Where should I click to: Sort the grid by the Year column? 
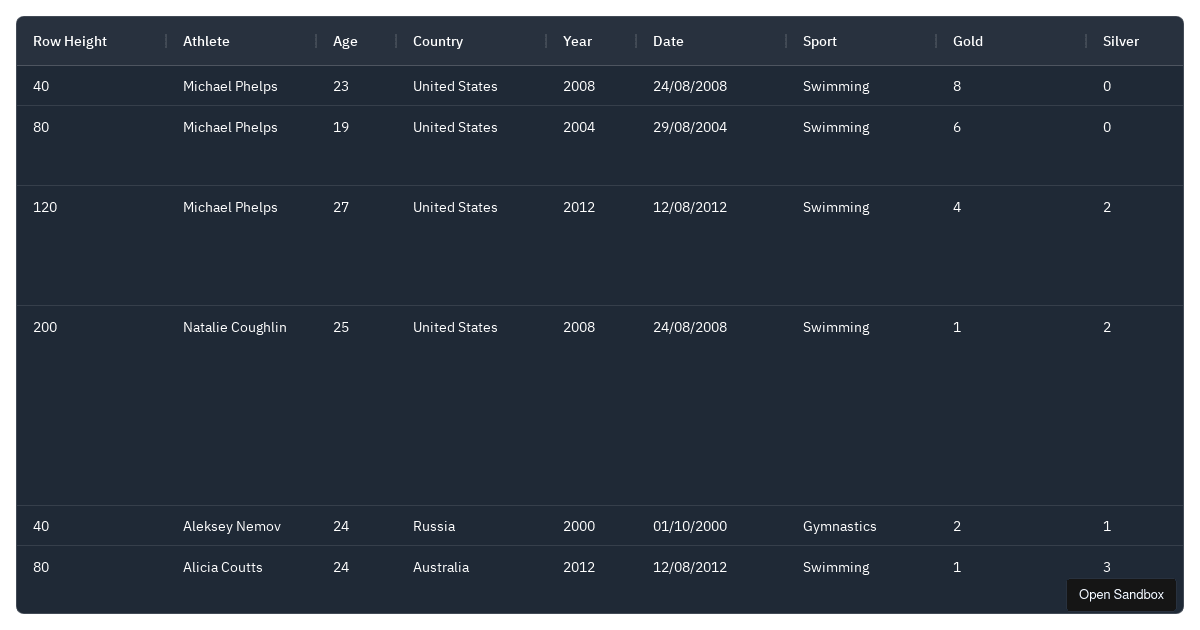[x=578, y=41]
